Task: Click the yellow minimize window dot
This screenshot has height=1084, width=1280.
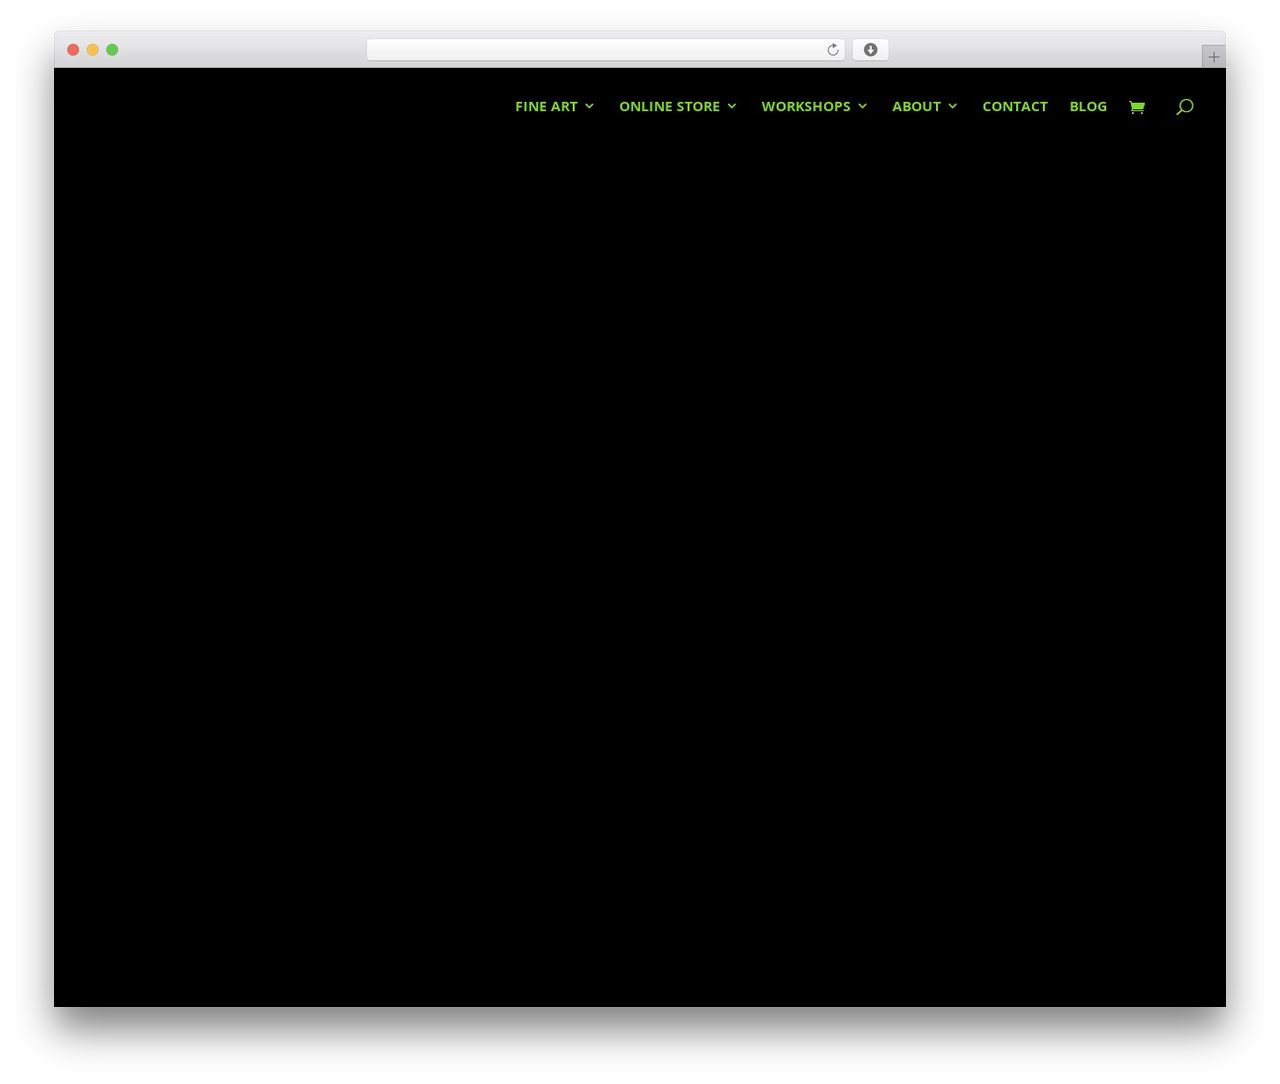Action: (x=93, y=50)
